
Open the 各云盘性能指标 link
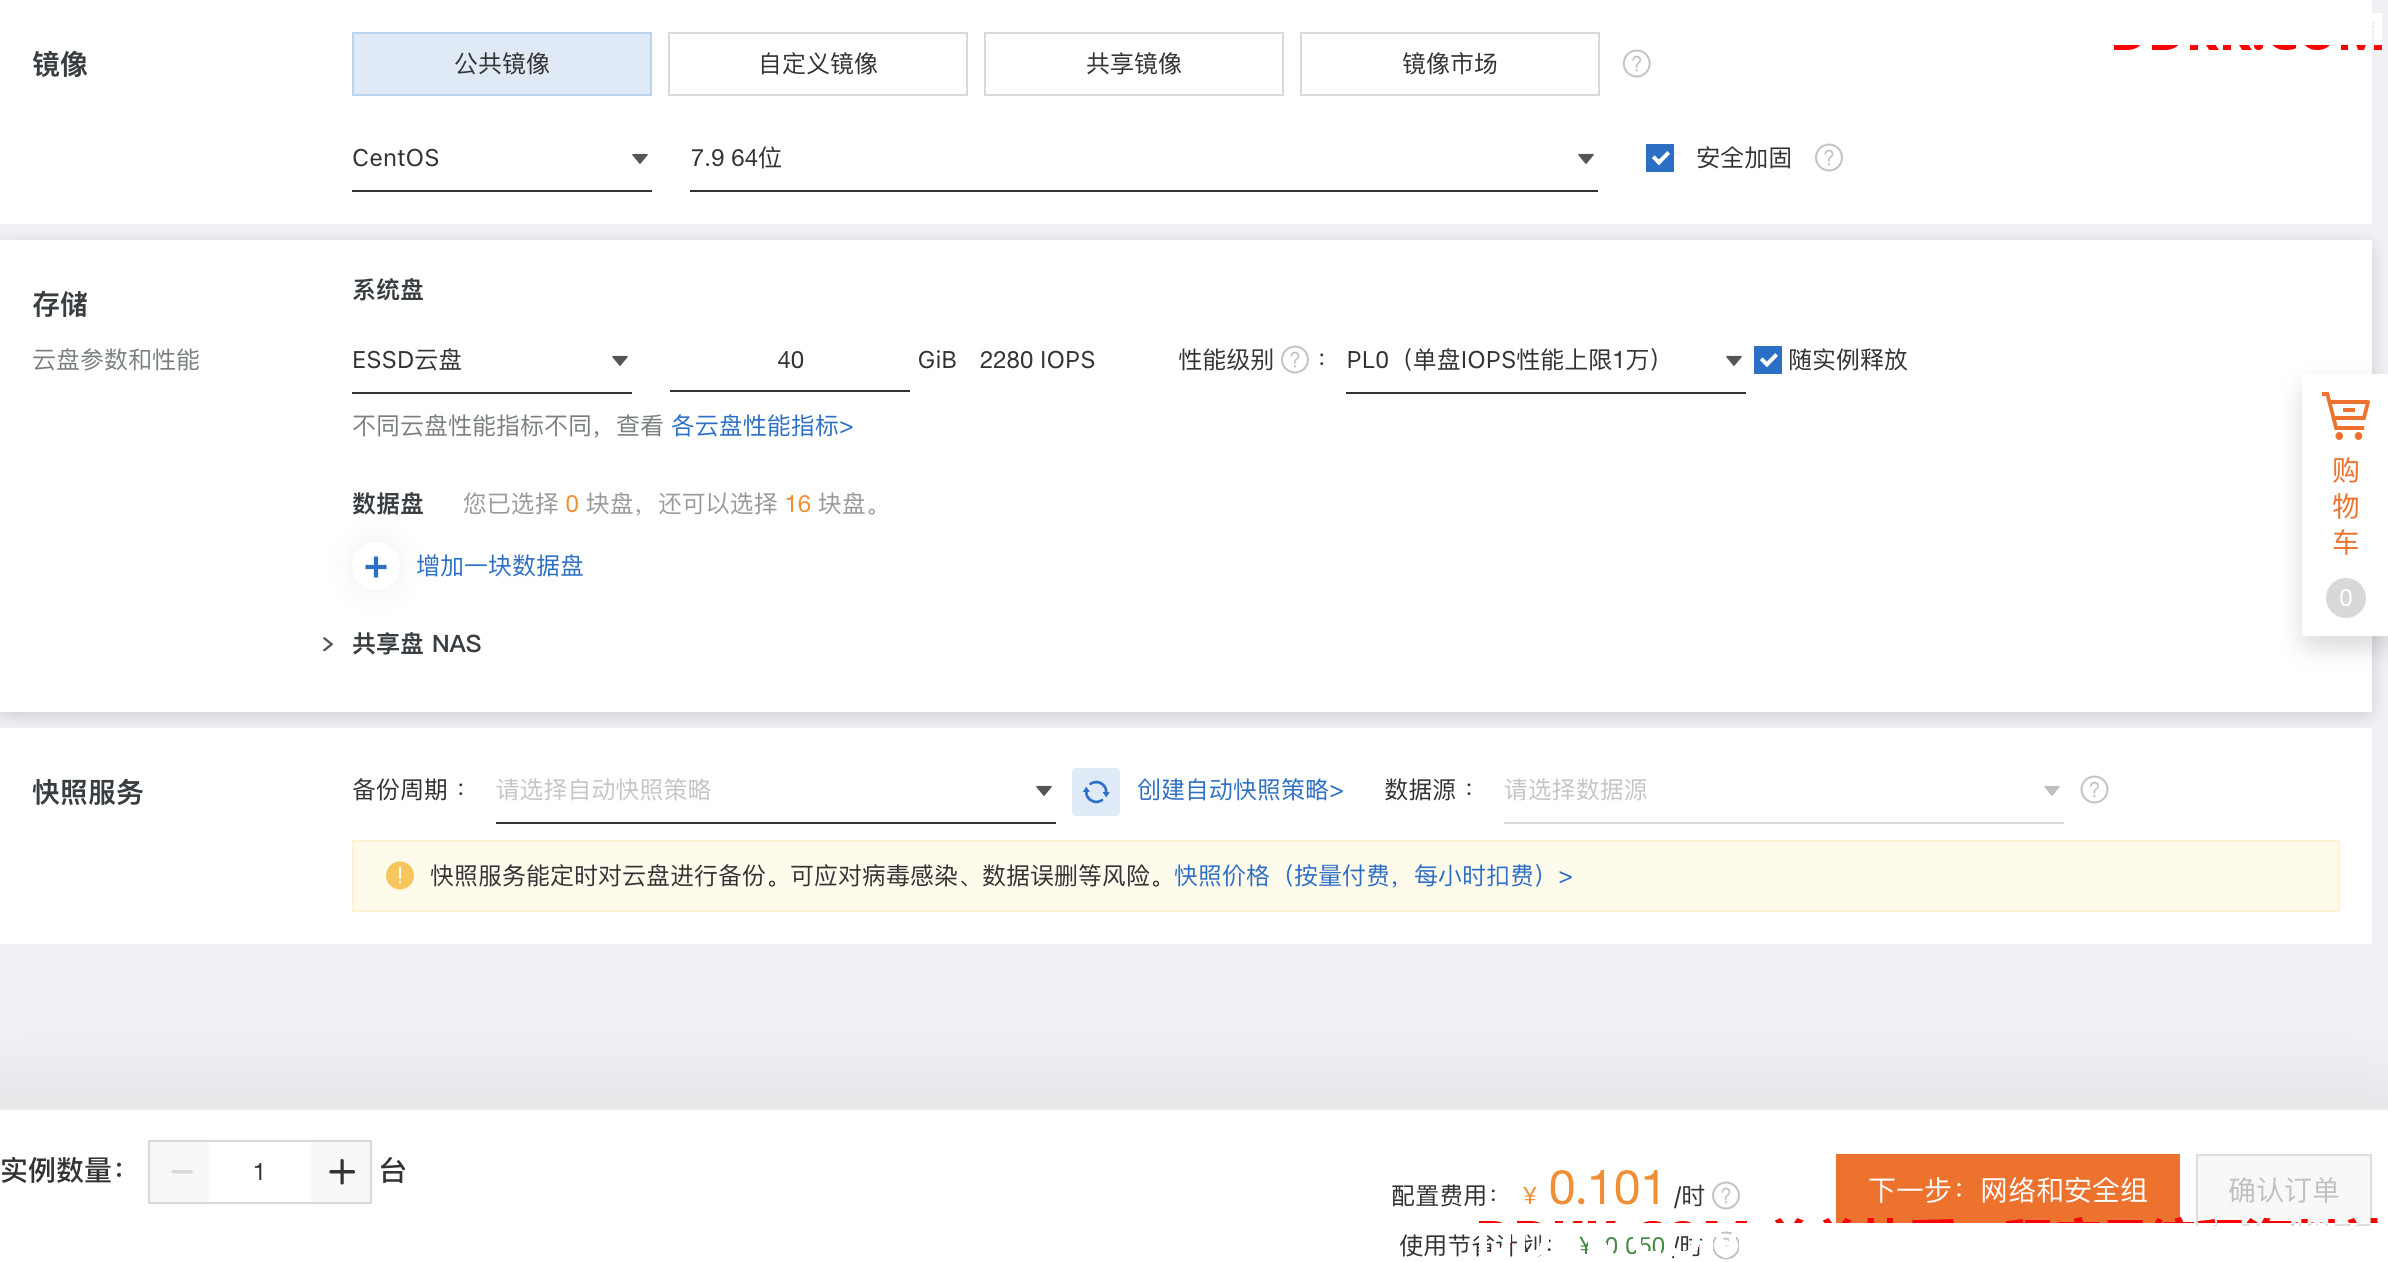[x=762, y=427]
